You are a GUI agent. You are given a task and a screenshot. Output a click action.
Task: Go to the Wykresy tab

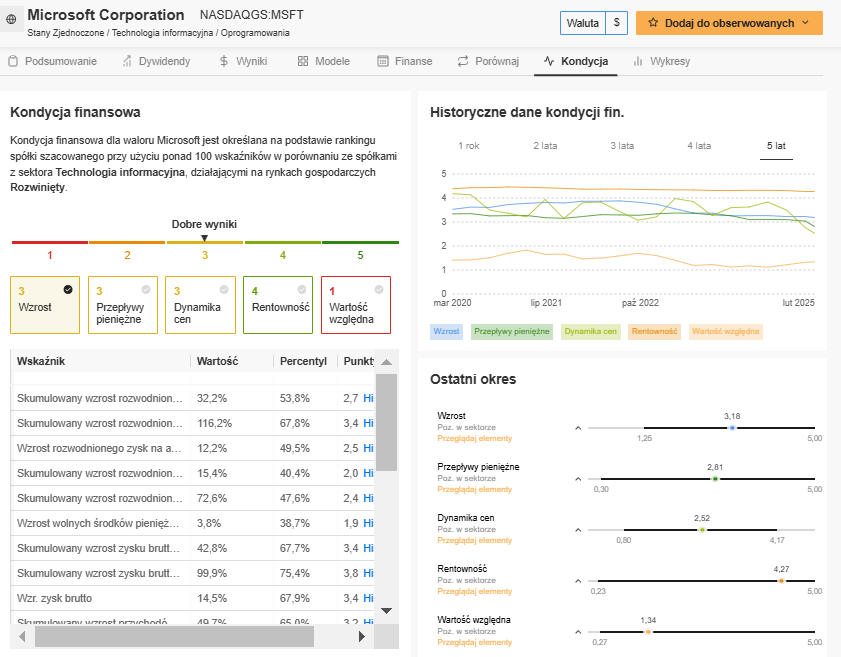662,61
